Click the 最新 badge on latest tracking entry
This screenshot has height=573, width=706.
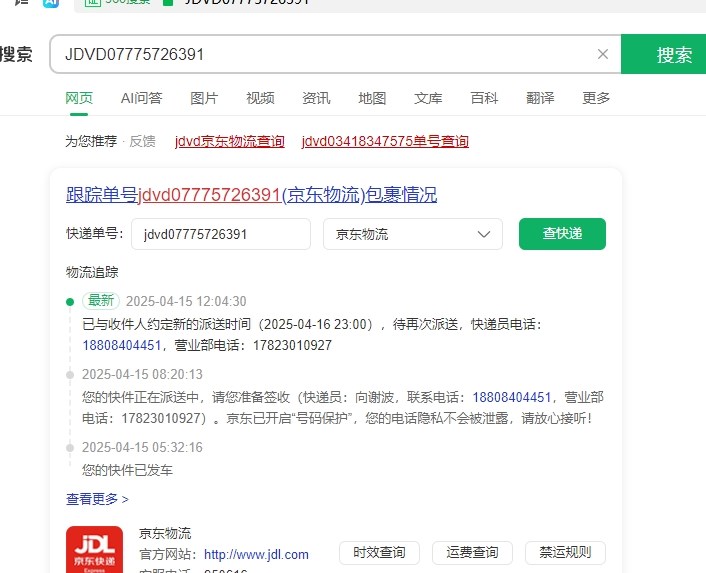(x=101, y=301)
